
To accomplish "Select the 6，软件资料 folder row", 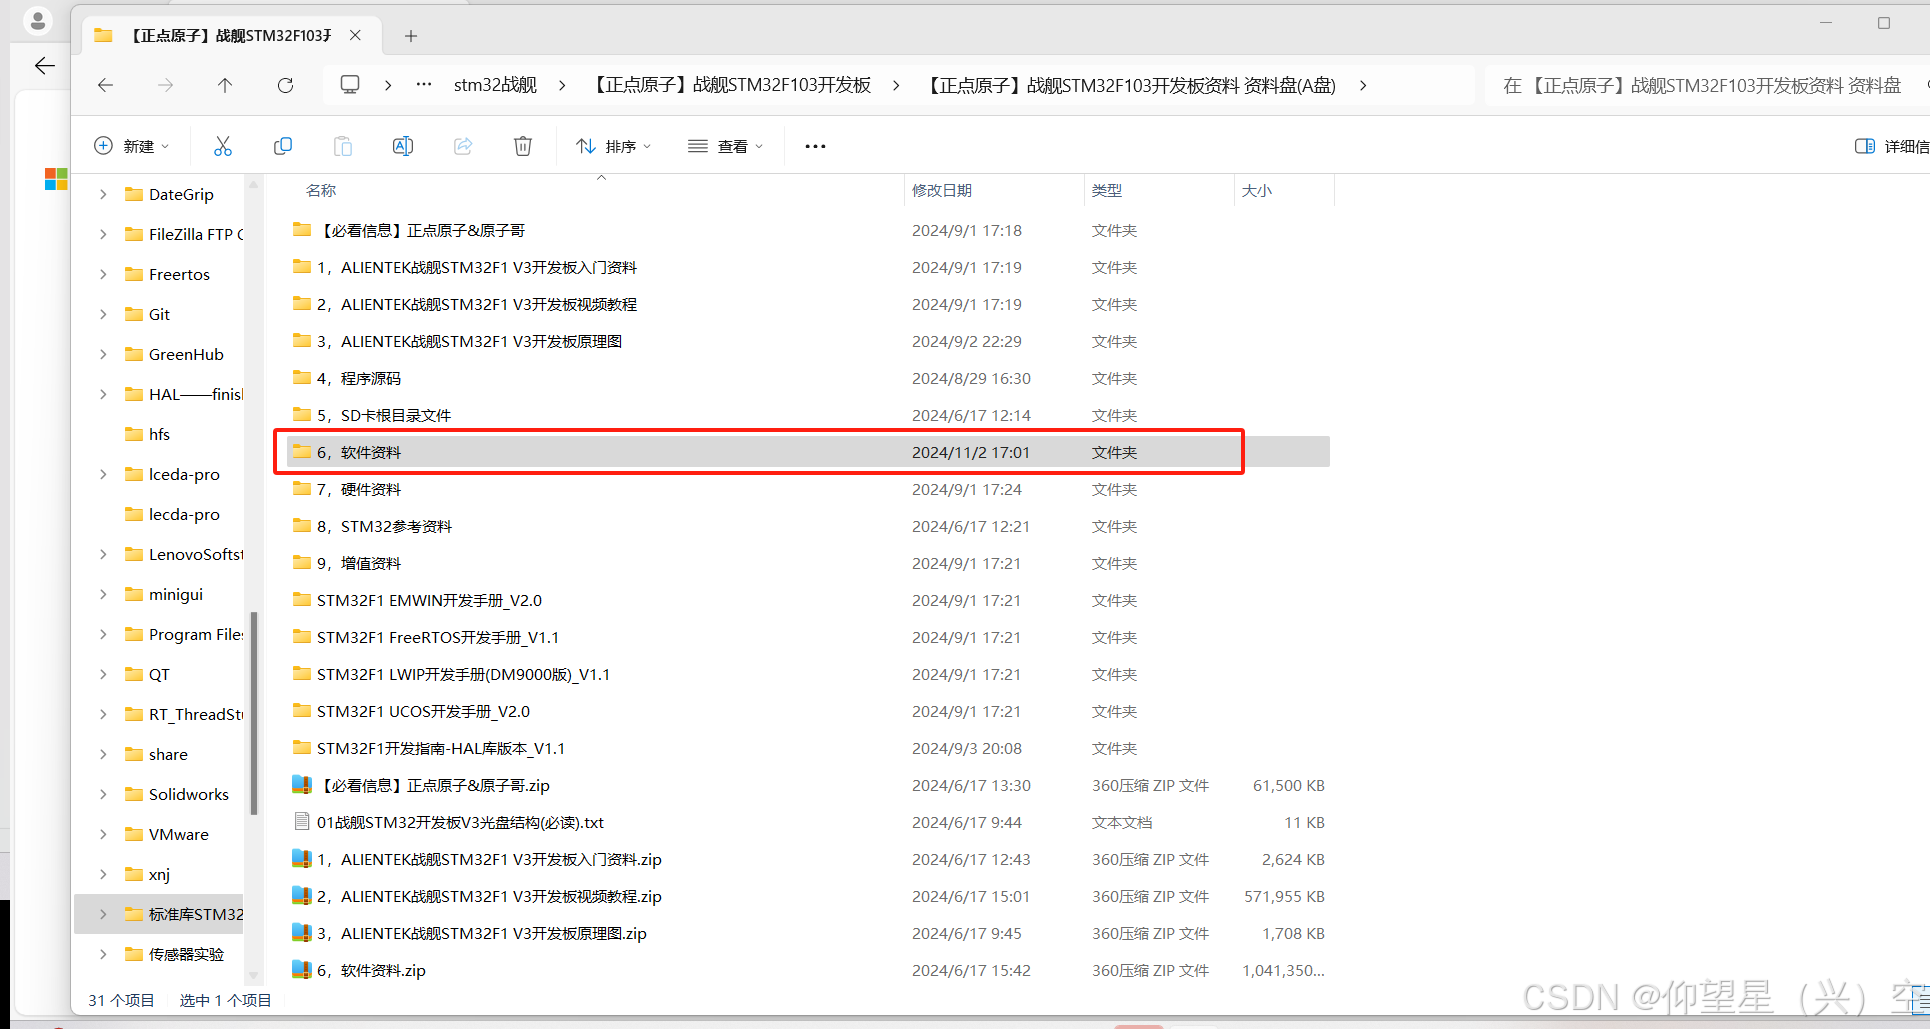I will point(808,452).
